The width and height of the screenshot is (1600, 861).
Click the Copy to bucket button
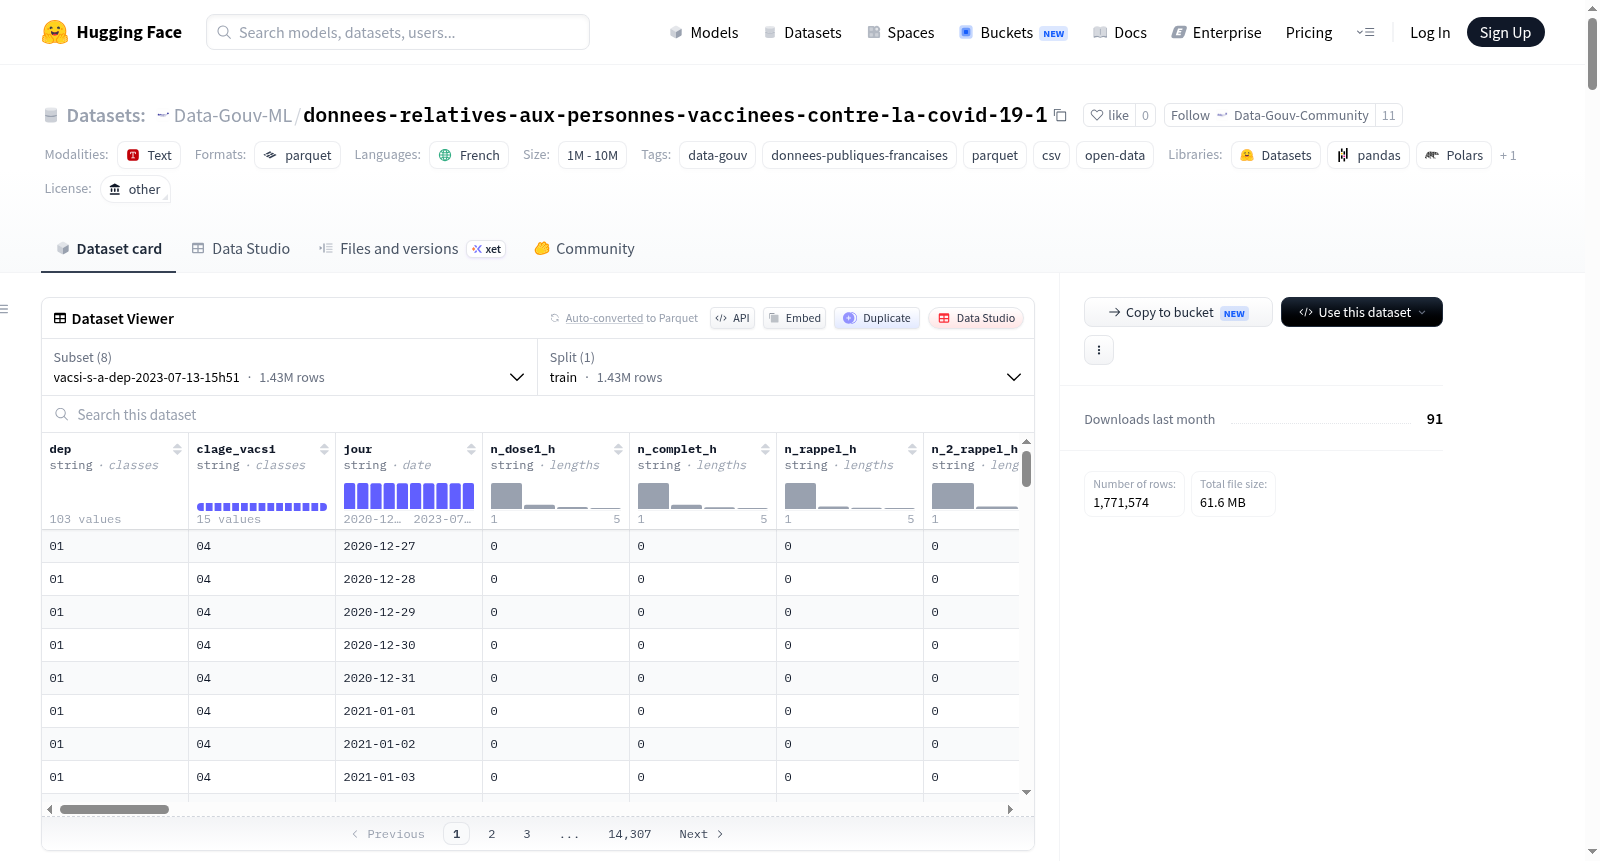(x=1178, y=312)
